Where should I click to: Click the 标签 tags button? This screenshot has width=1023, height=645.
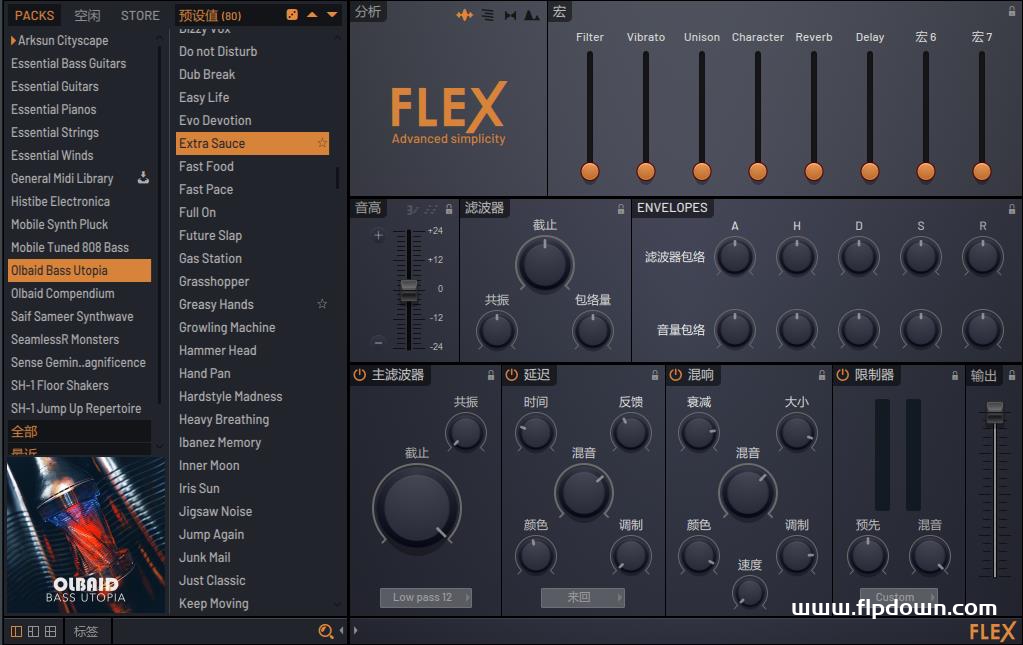[86, 631]
